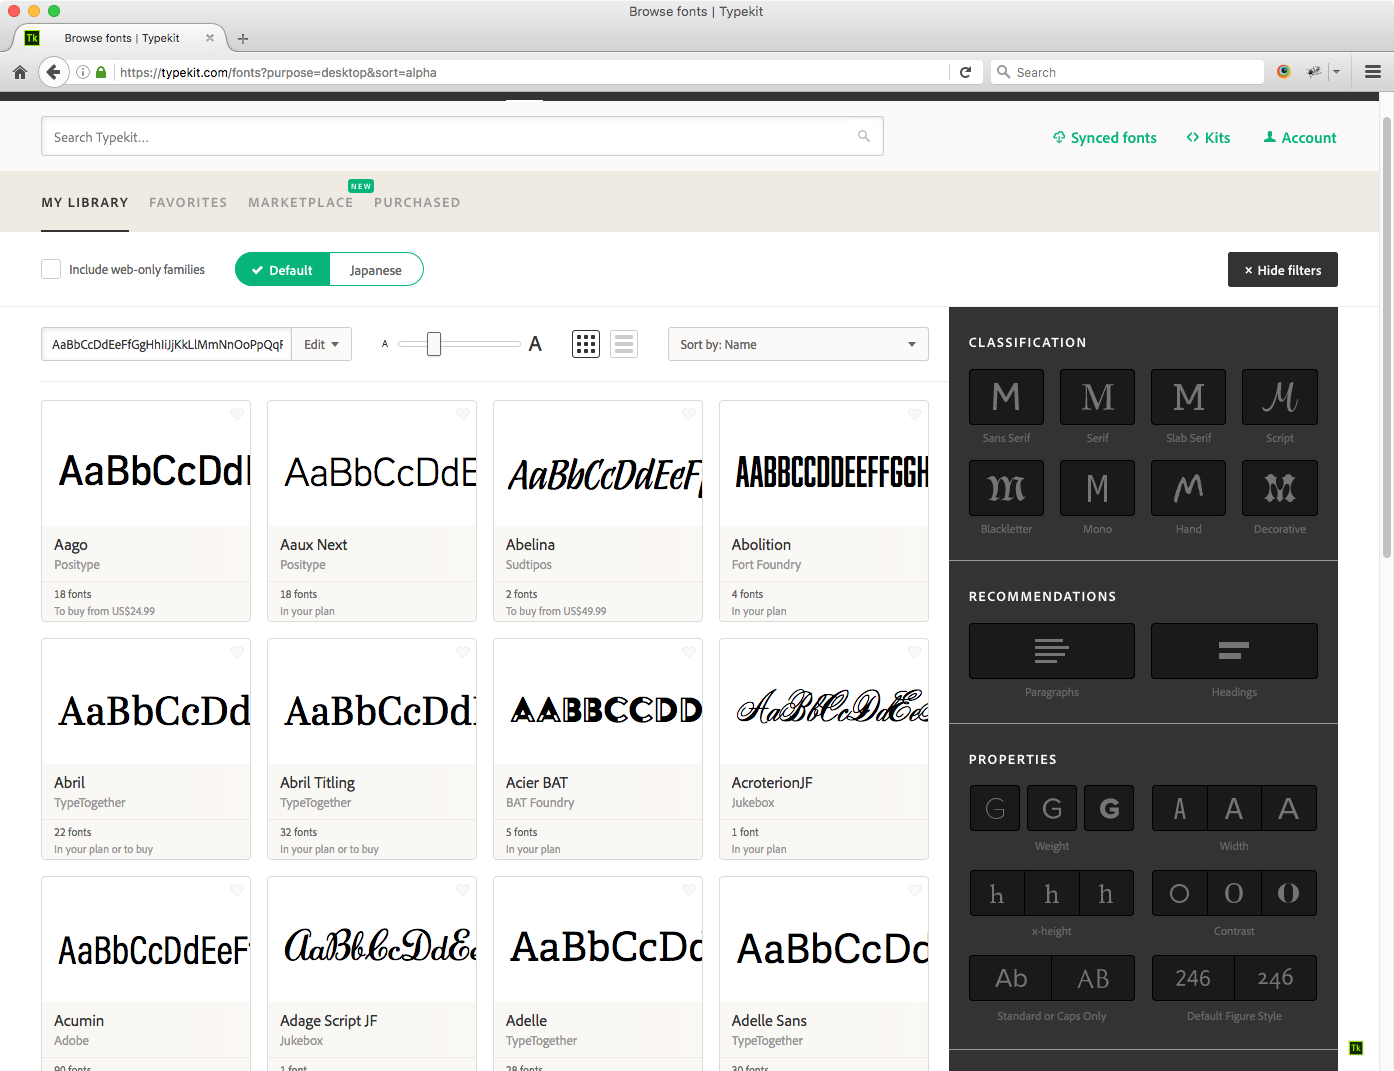The image size is (1394, 1071).
Task: Filter by Script classification
Action: click(x=1279, y=397)
